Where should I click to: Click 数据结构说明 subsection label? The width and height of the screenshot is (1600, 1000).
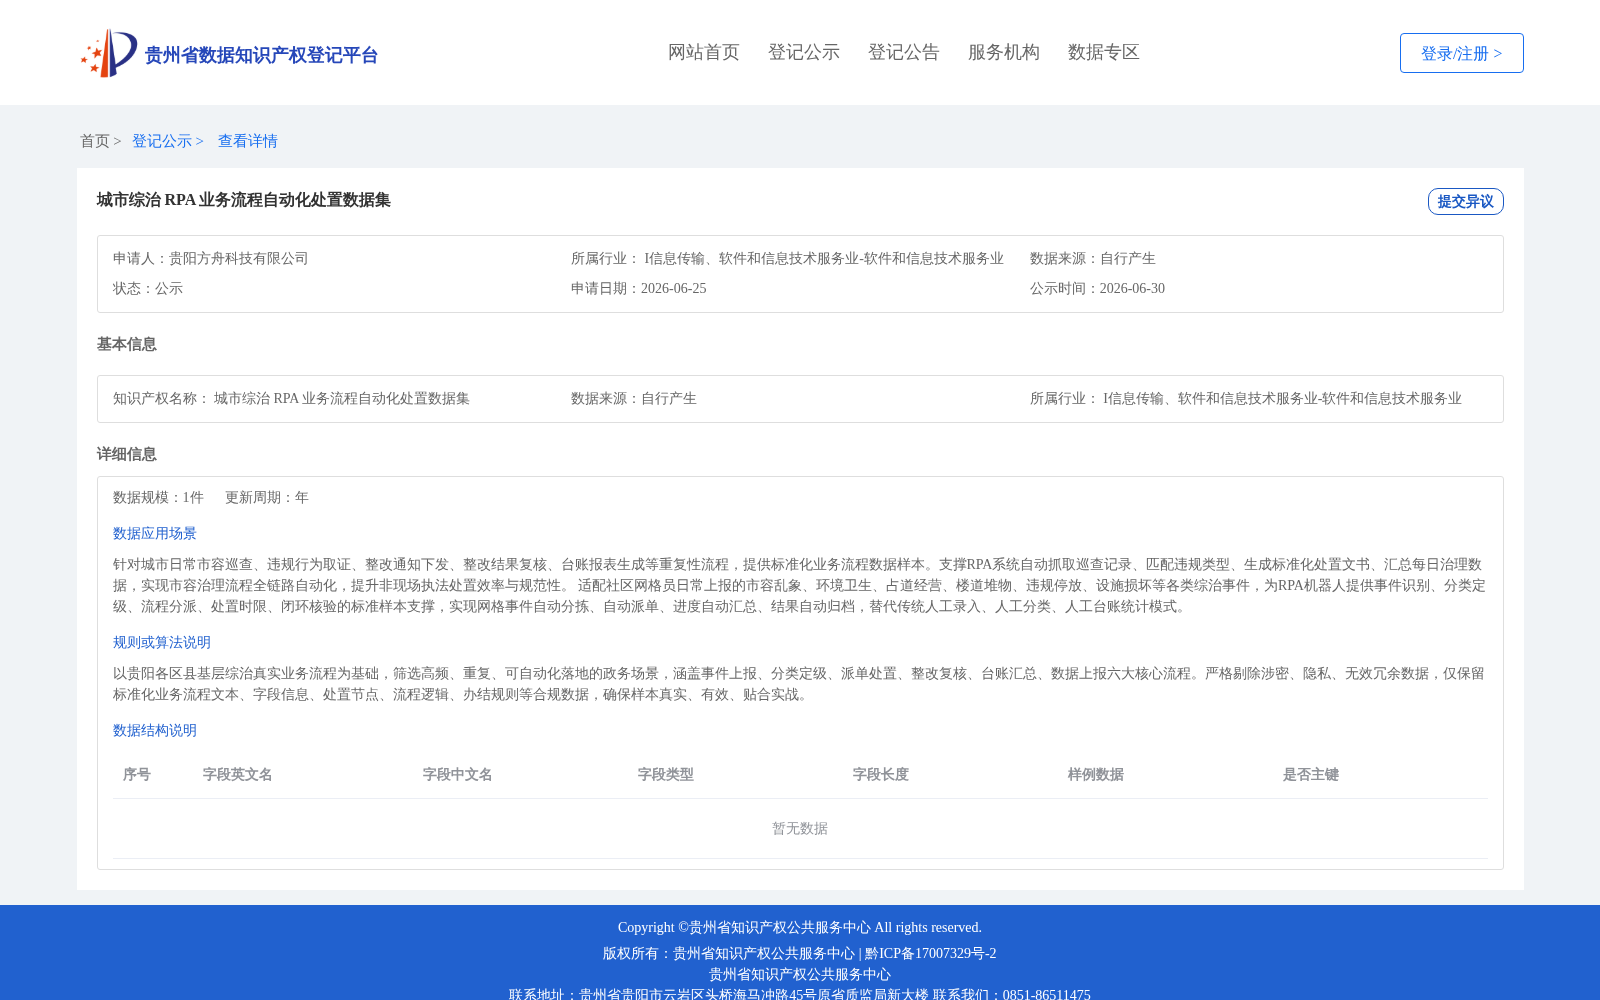[x=155, y=730]
